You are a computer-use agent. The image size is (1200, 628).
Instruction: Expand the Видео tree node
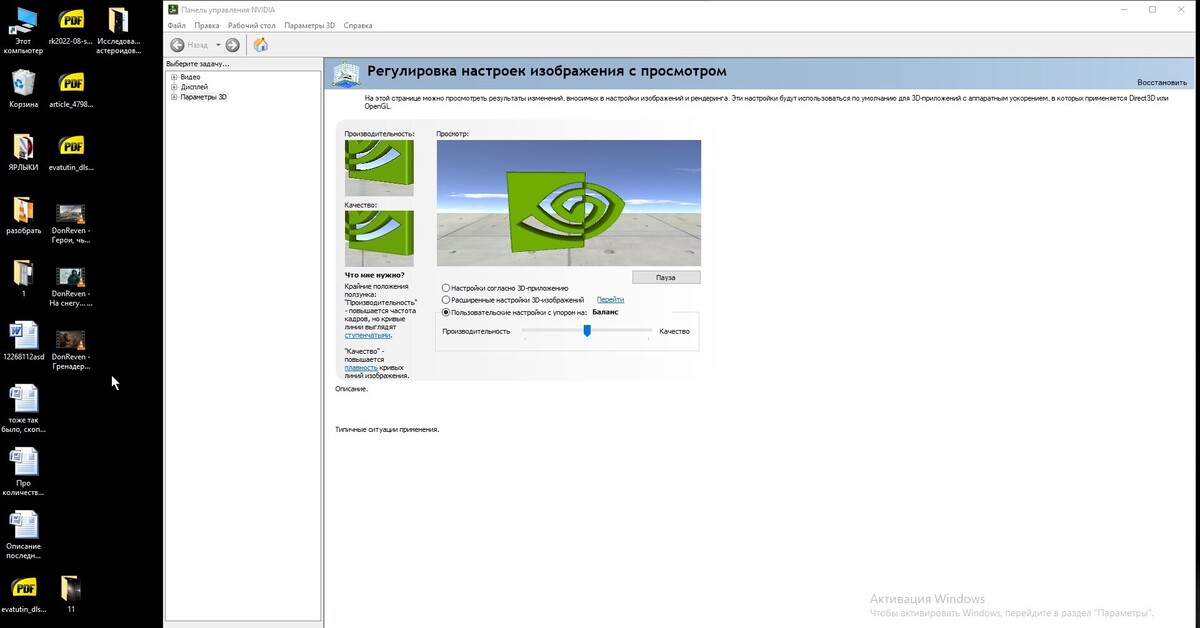(x=174, y=77)
